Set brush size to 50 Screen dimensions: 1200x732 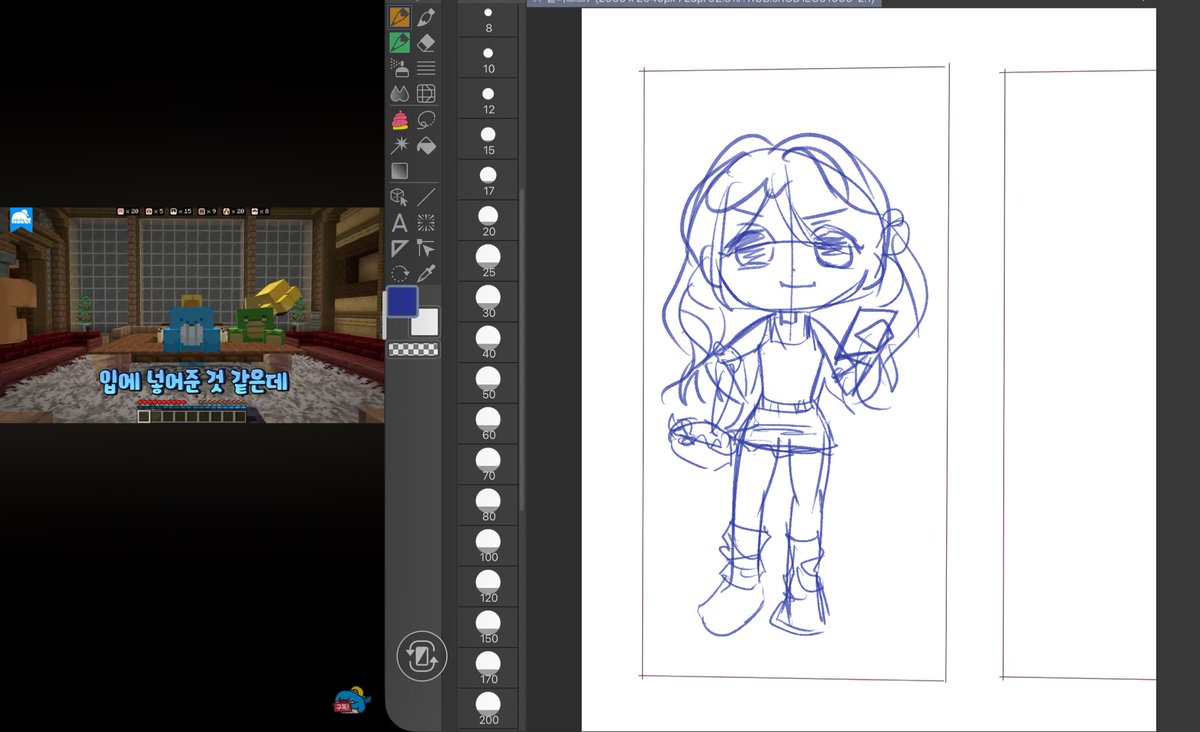tap(488, 383)
